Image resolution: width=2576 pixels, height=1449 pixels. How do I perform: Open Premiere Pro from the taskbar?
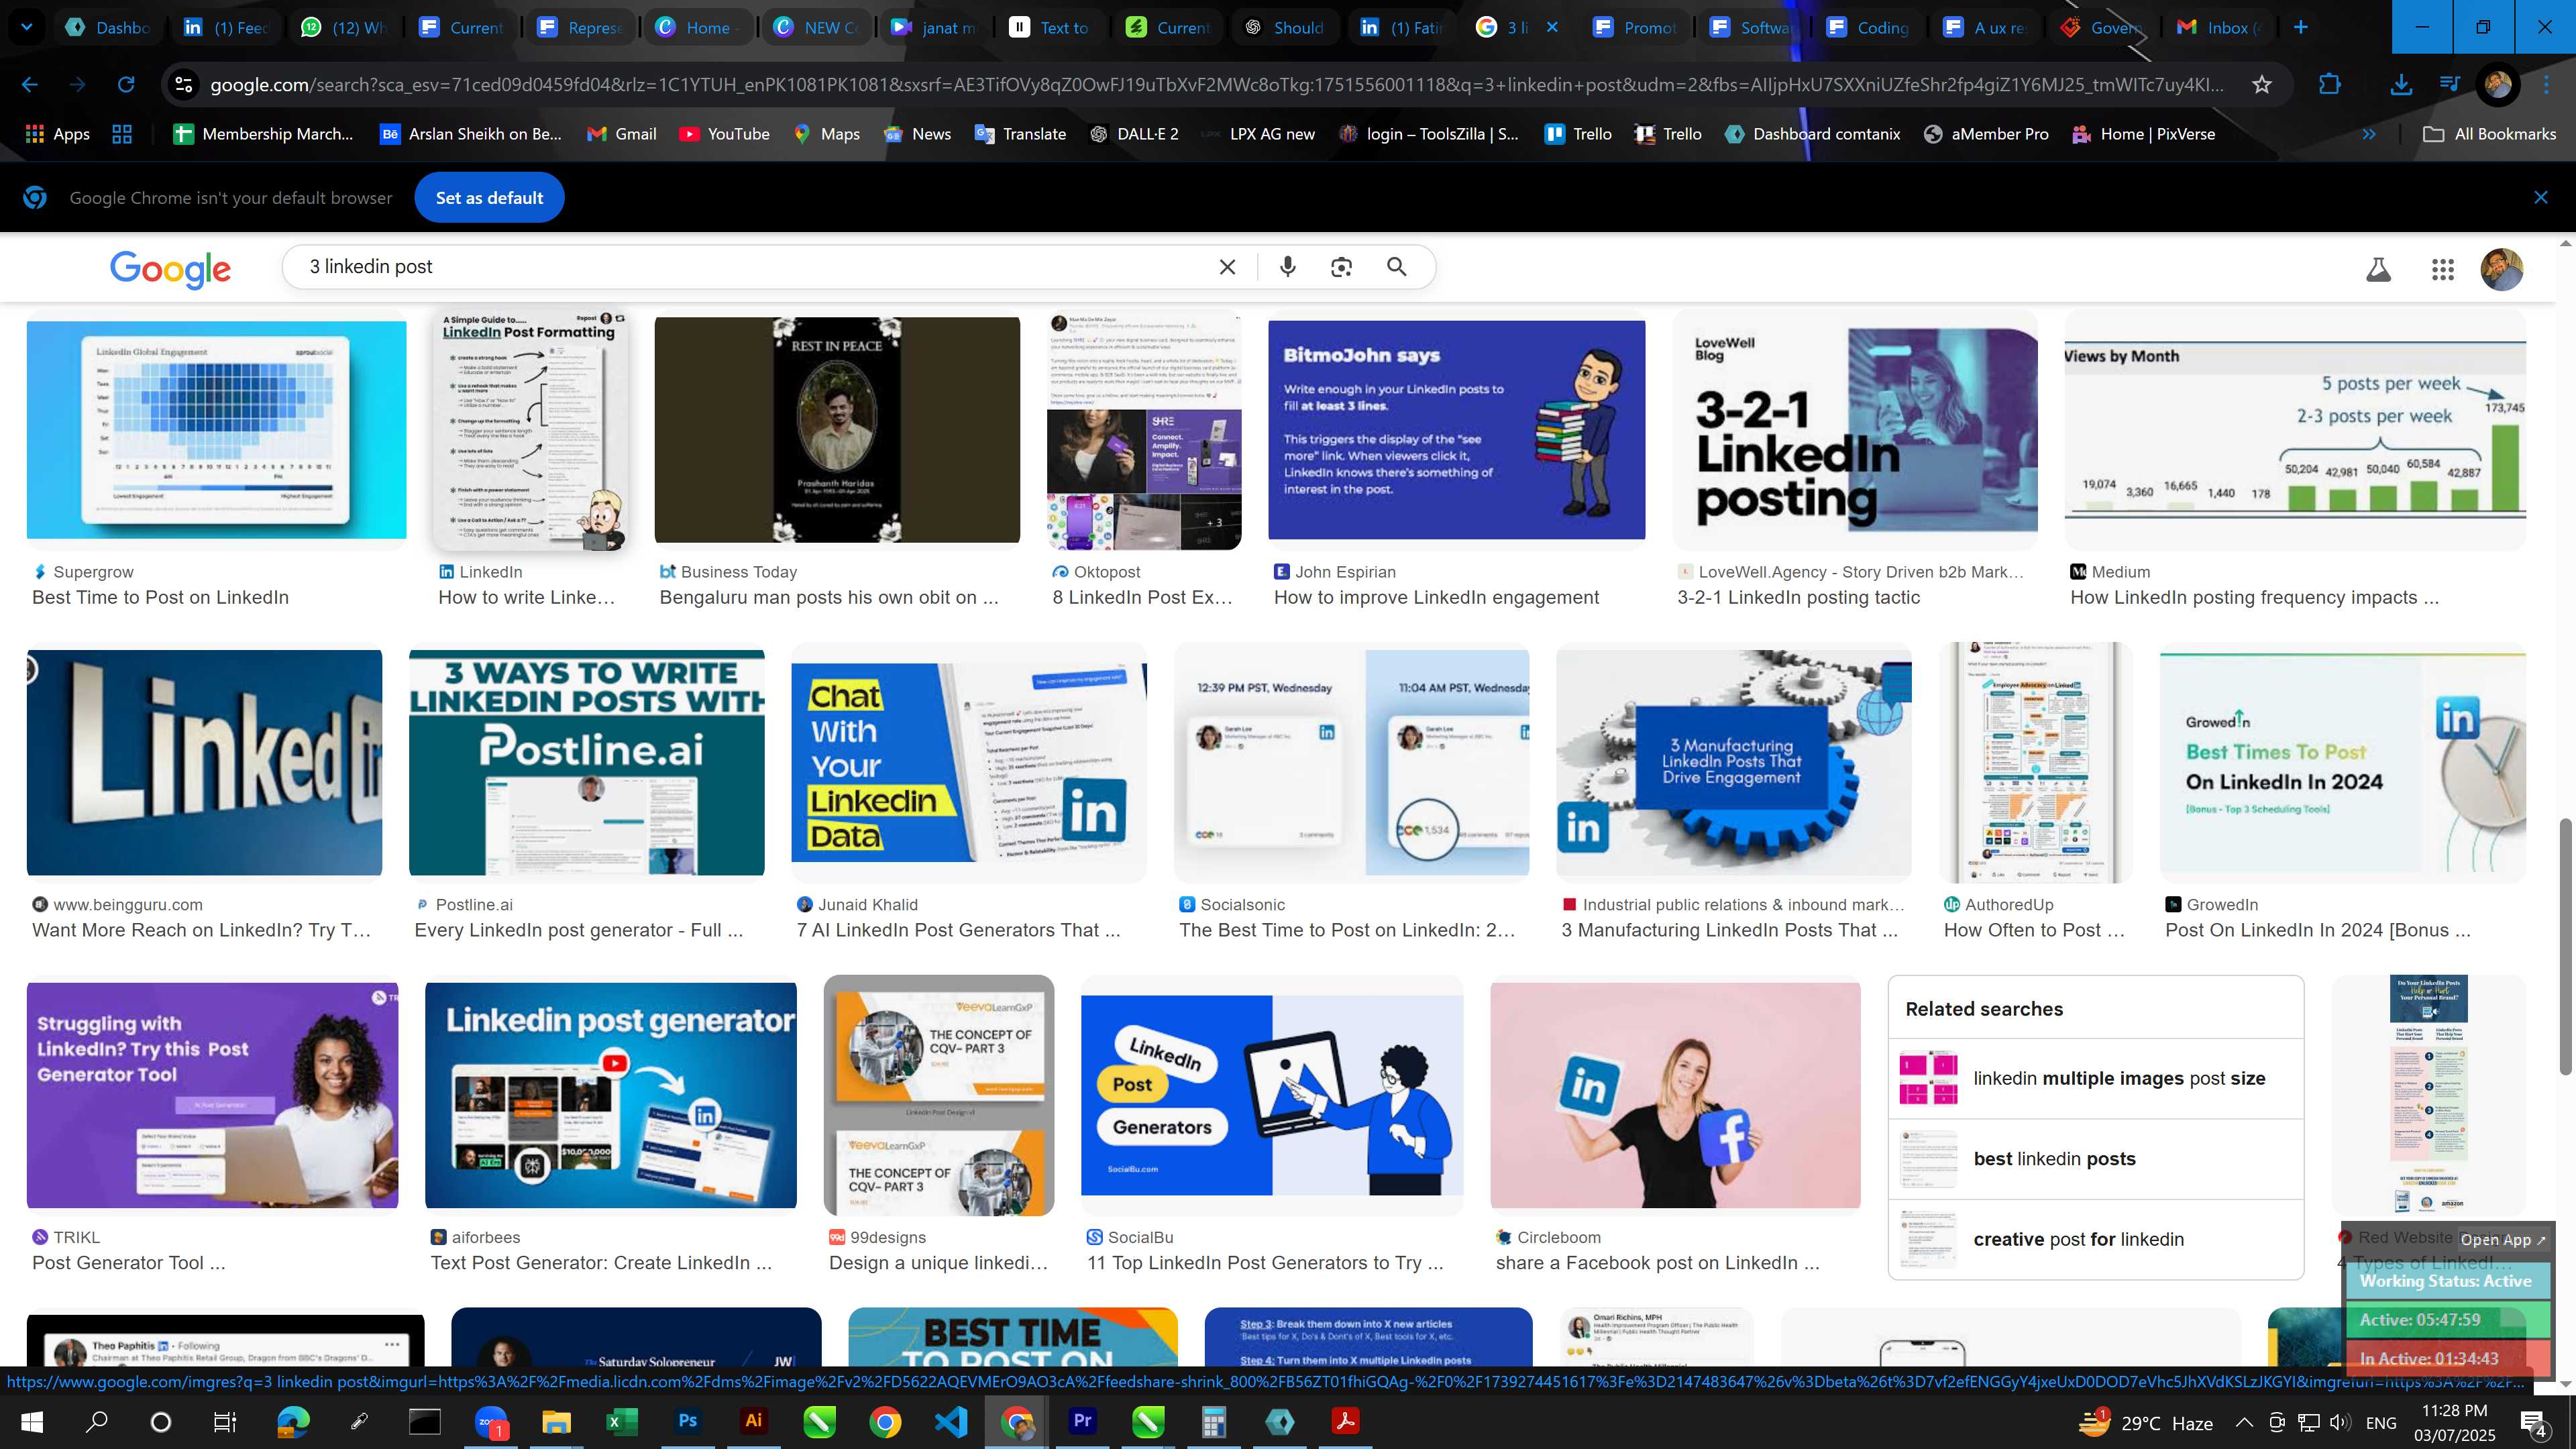click(1082, 1421)
